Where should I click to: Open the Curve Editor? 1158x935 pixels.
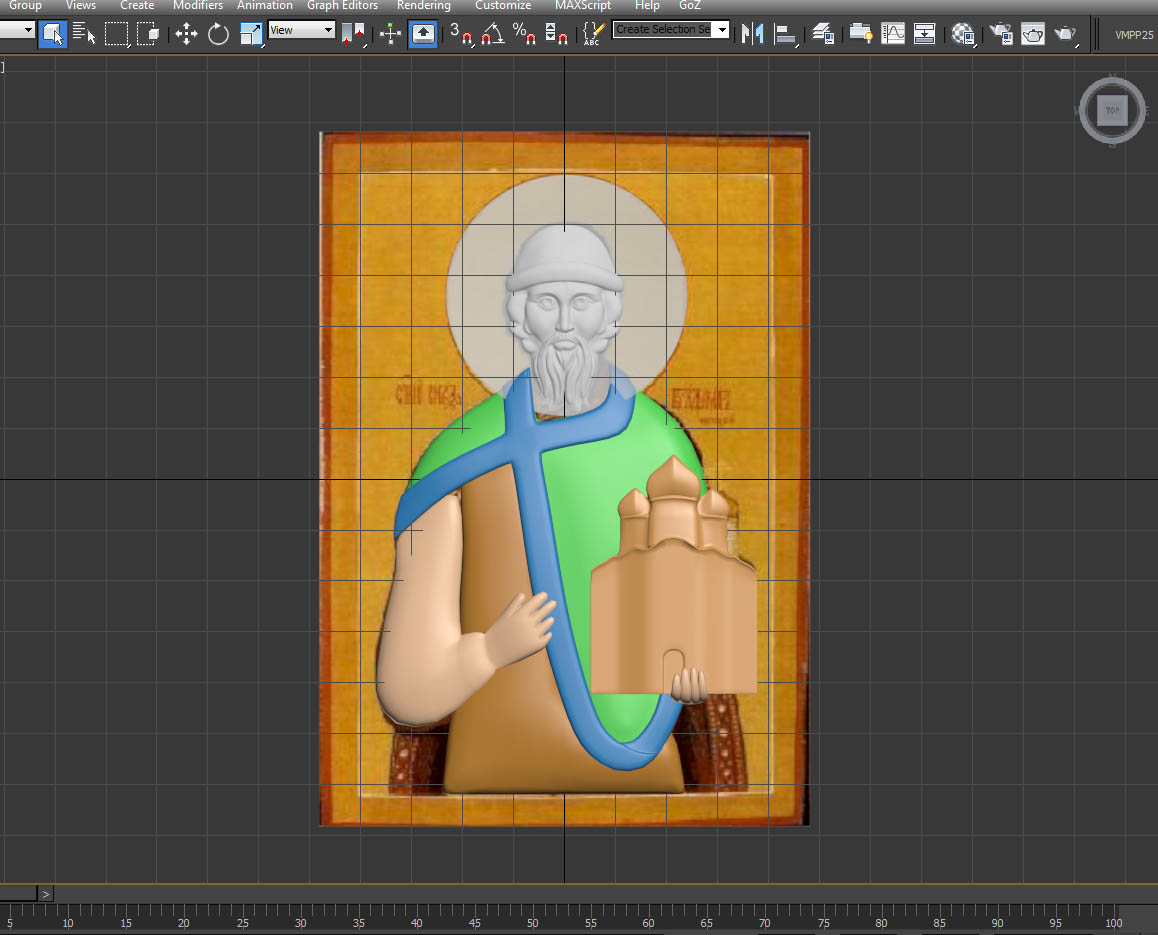point(892,34)
